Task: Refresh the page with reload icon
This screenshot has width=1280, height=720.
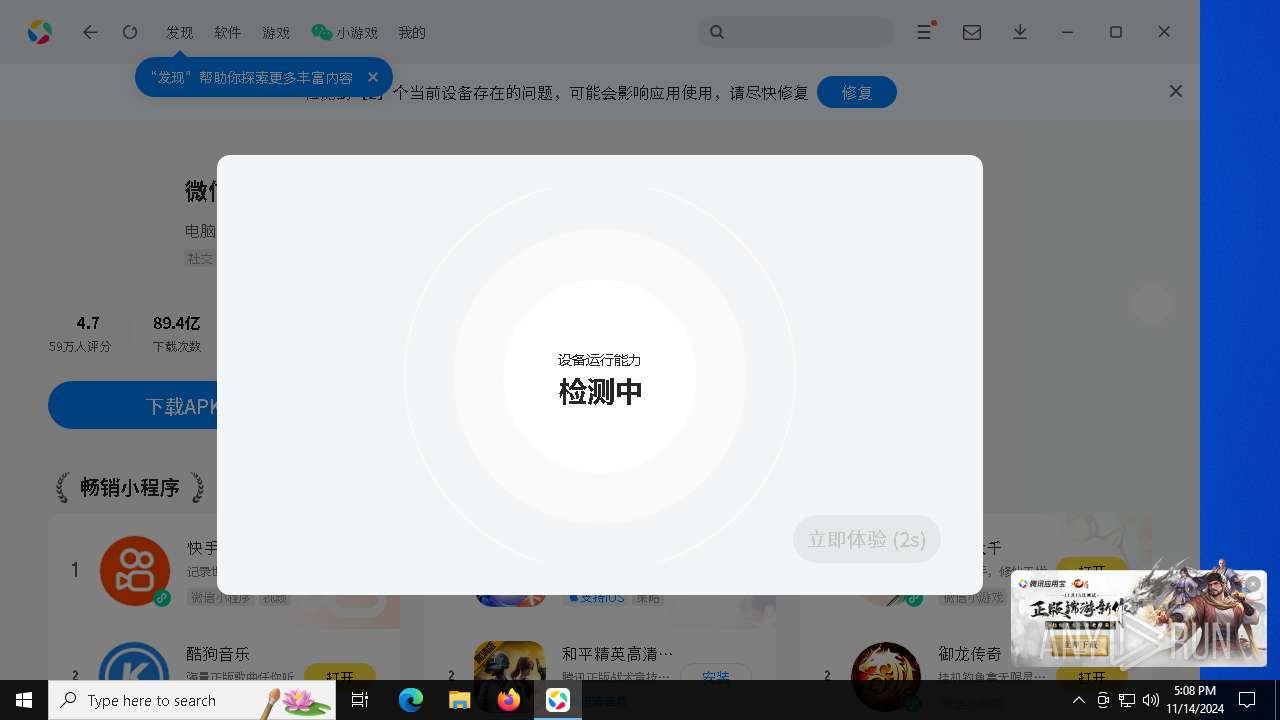Action: 130,32
